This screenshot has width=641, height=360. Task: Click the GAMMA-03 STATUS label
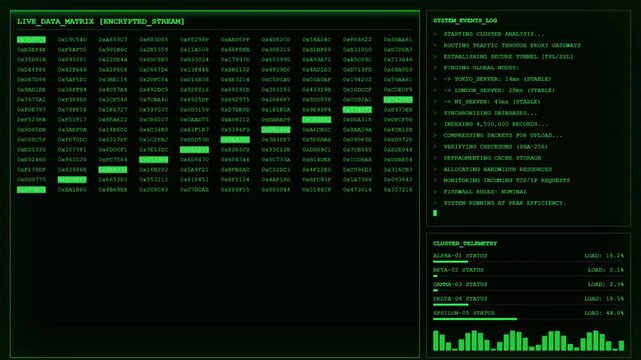460,284
